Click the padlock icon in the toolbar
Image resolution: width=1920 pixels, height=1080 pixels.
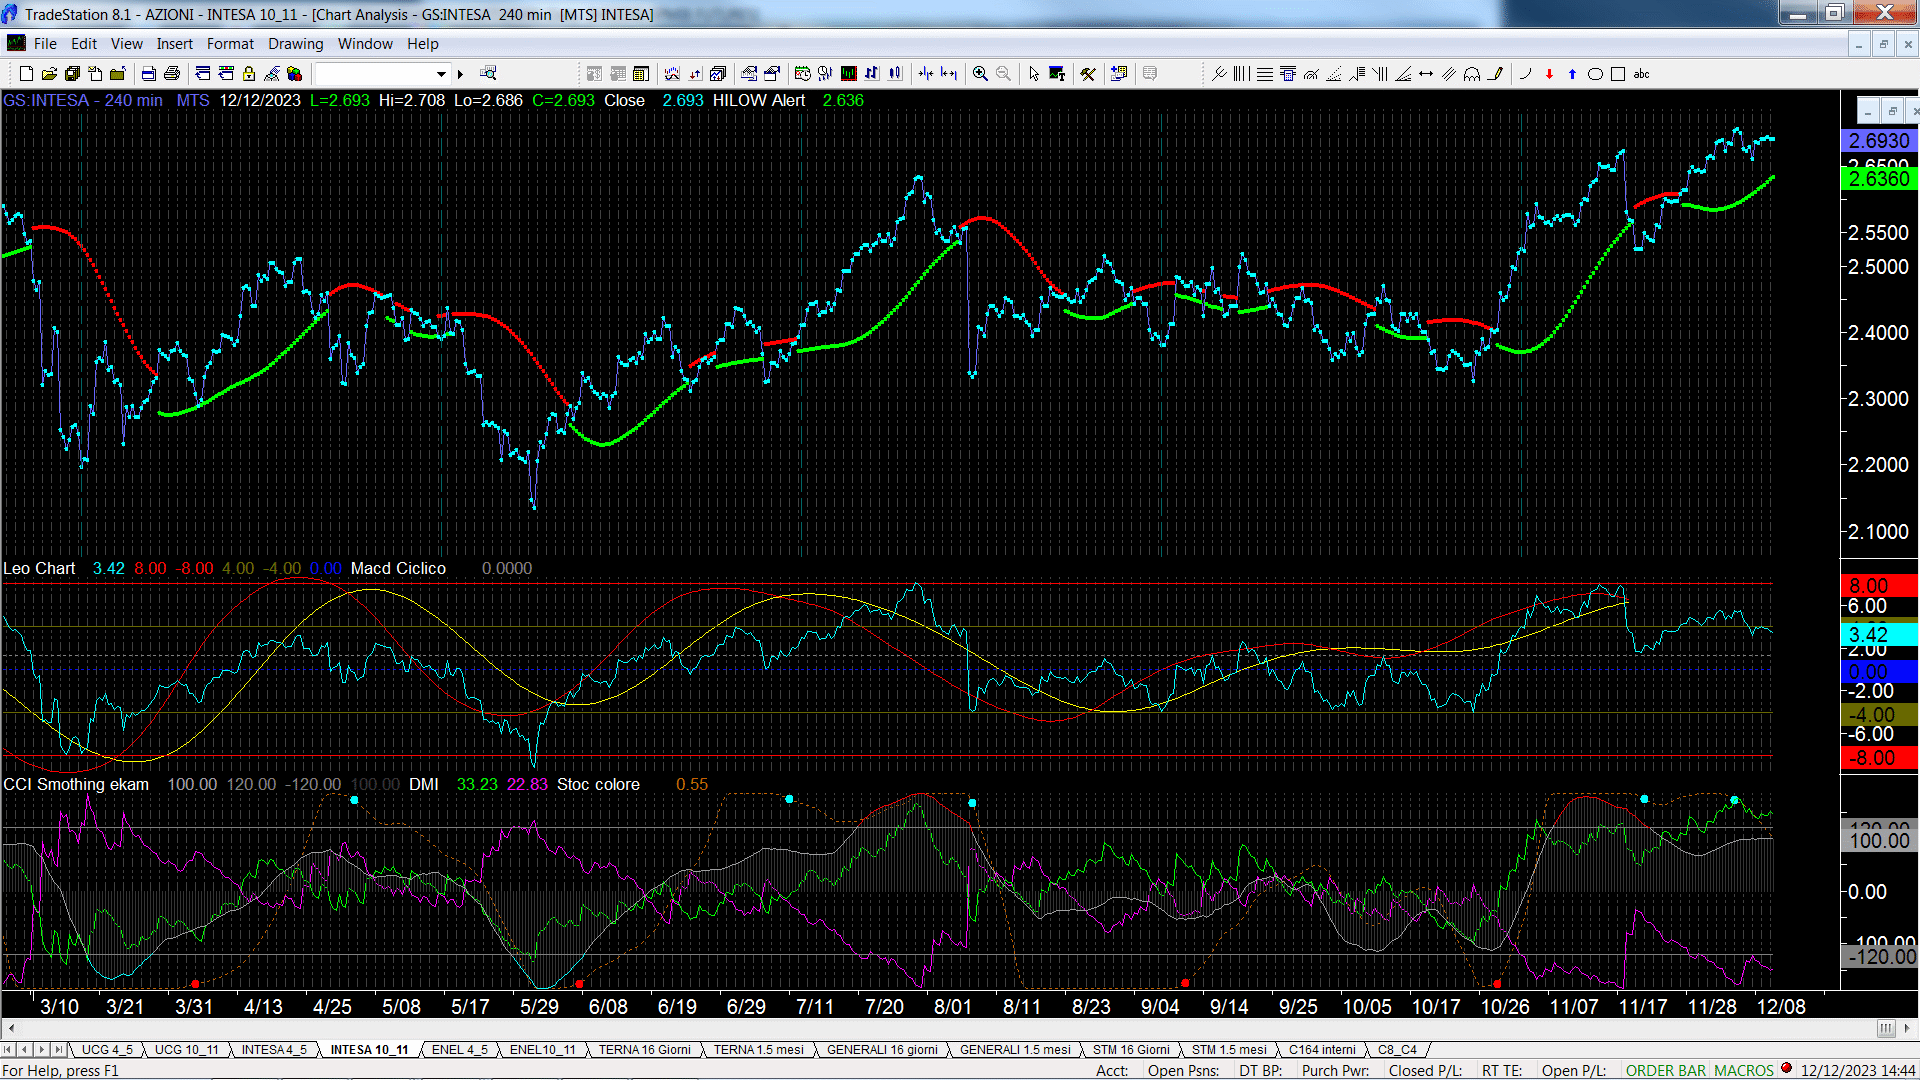[x=249, y=74]
